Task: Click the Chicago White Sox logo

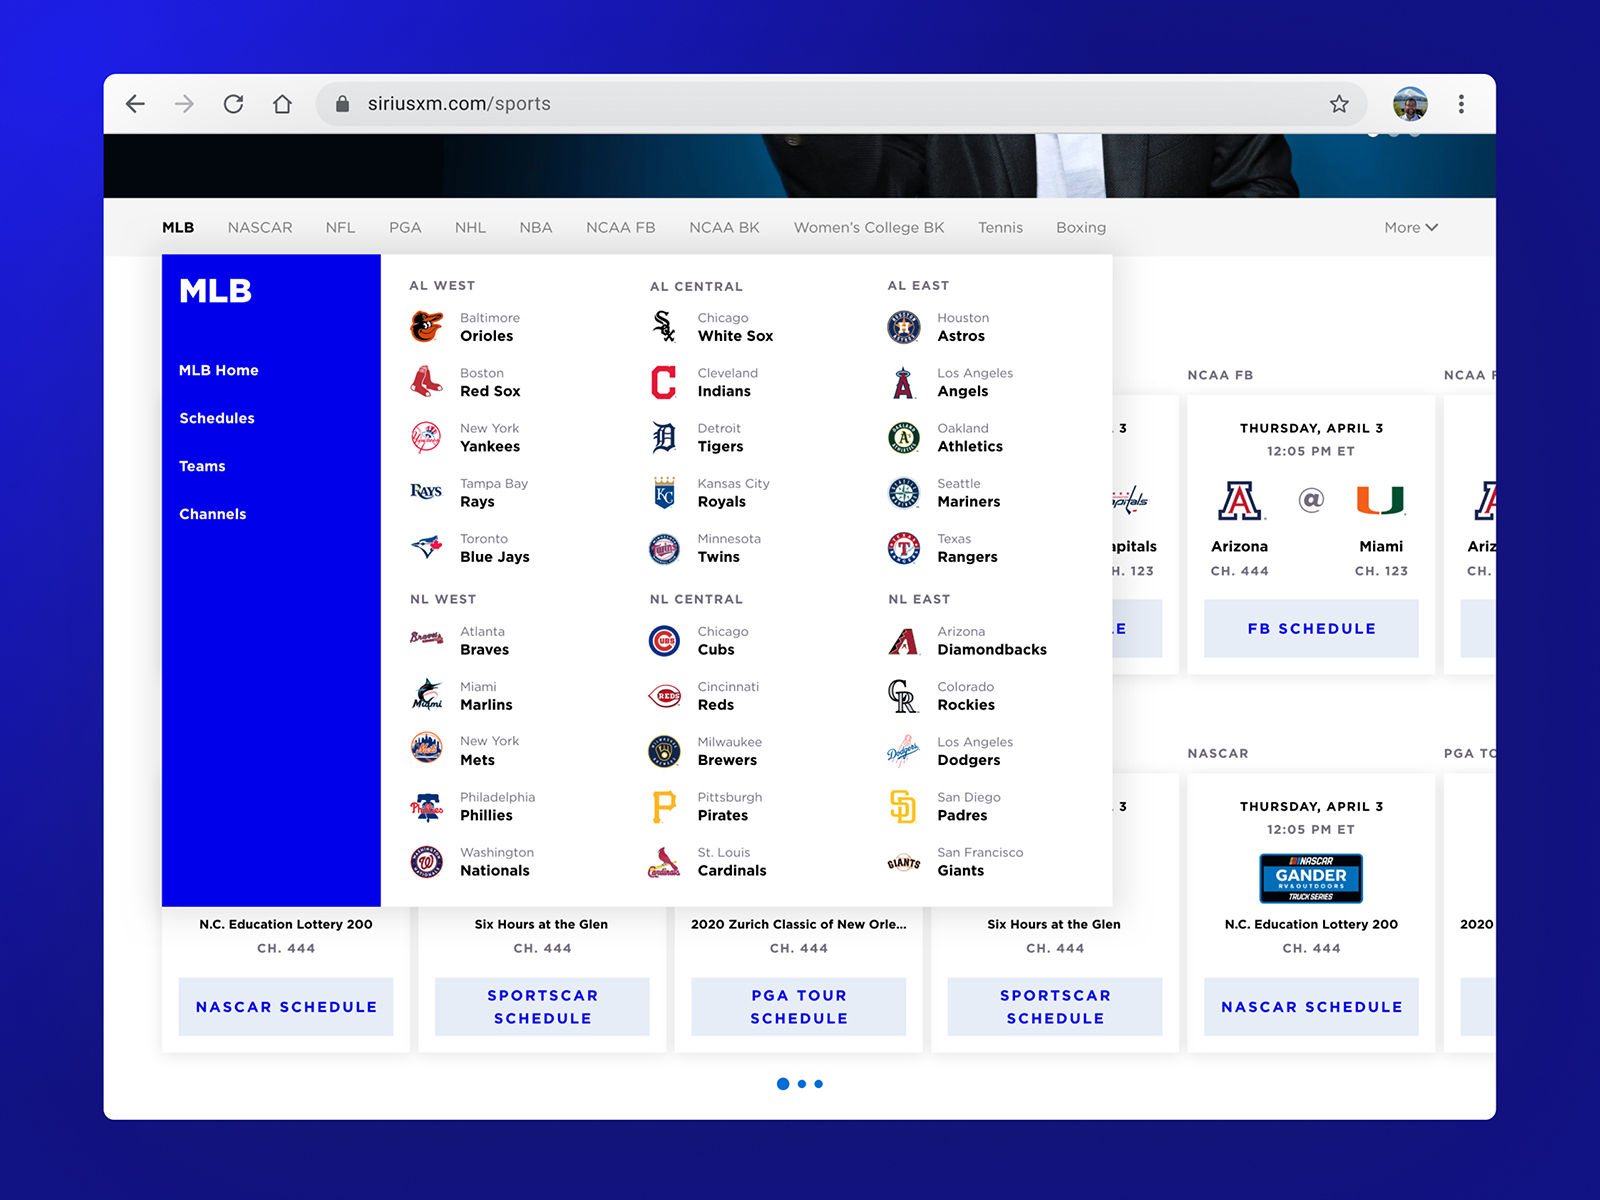Action: click(664, 327)
